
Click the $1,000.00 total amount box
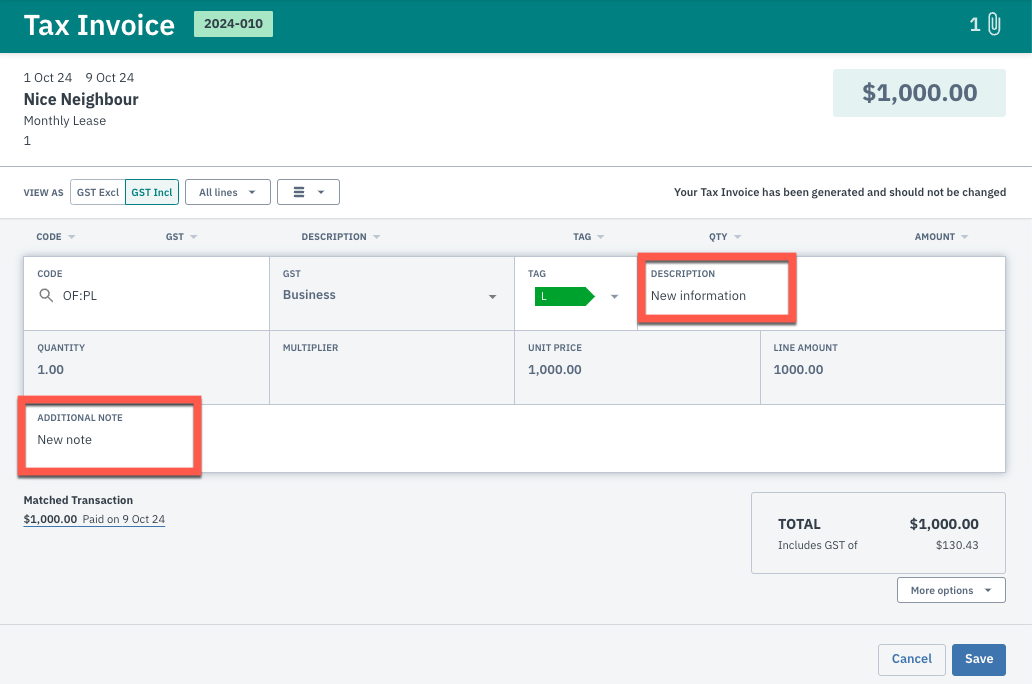[919, 93]
